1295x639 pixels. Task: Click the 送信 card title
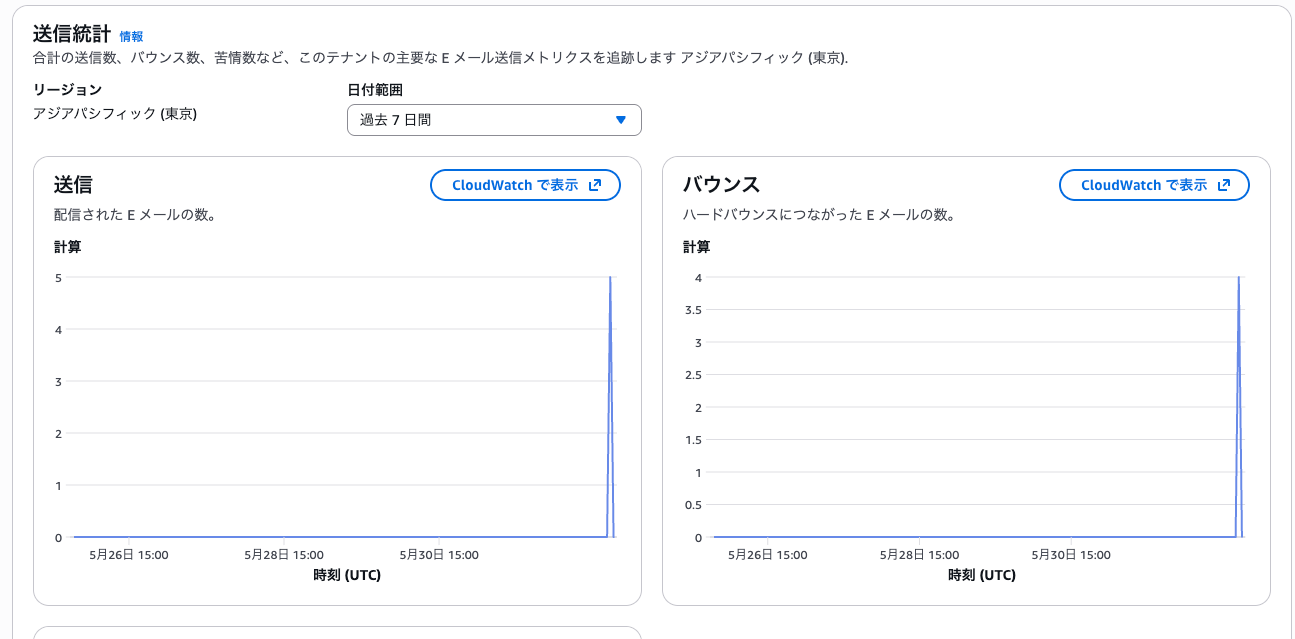coord(73,184)
